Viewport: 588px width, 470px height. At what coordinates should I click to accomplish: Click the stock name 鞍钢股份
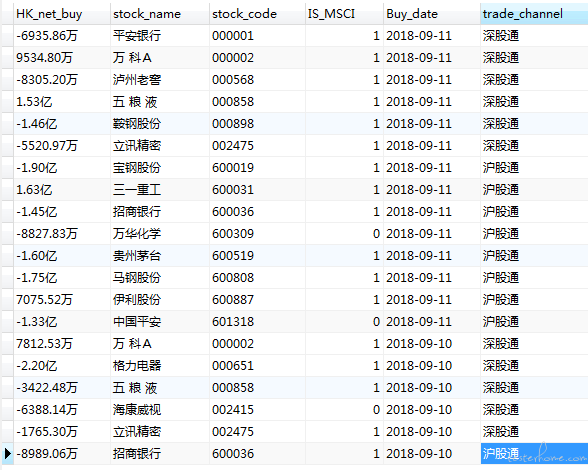(137, 124)
